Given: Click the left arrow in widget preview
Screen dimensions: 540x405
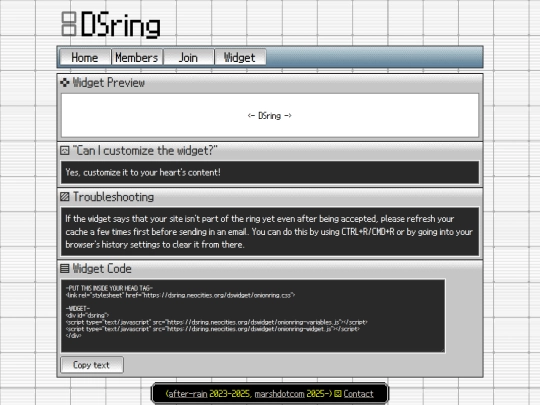Looking at the screenshot, I should [x=251, y=116].
